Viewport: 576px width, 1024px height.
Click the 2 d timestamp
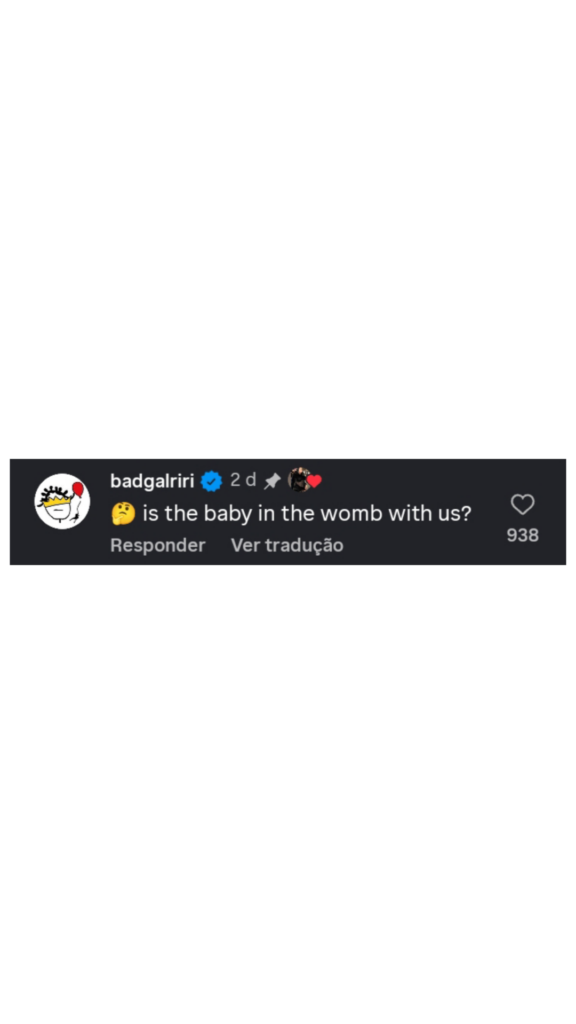tap(243, 480)
